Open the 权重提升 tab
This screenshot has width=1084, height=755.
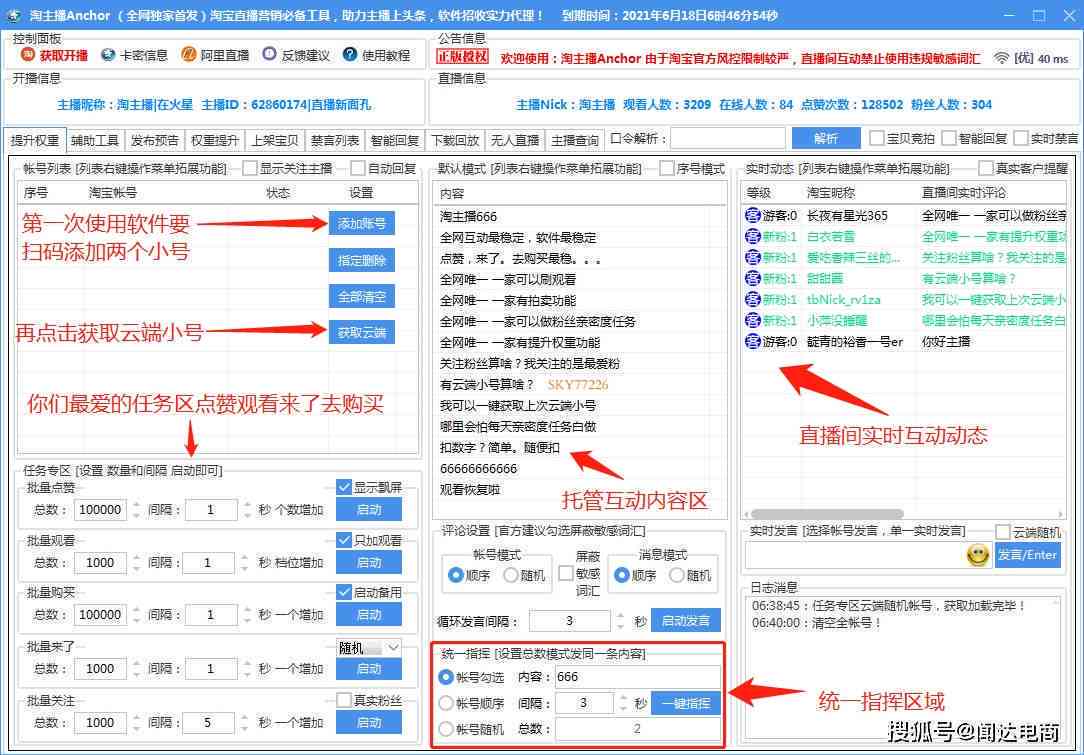(215, 140)
